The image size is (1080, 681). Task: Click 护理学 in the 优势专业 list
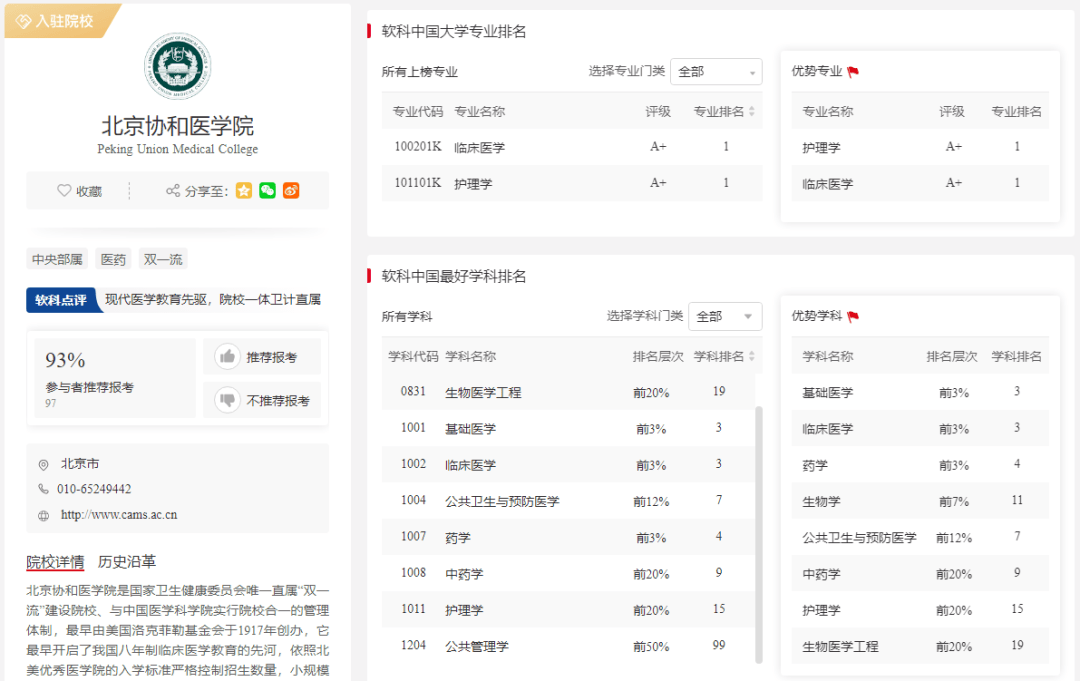point(821,147)
